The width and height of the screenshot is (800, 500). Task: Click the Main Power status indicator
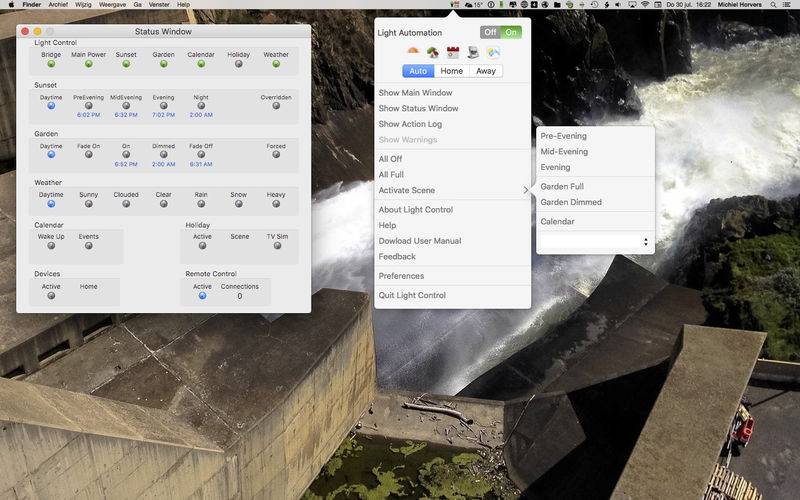pos(89,64)
